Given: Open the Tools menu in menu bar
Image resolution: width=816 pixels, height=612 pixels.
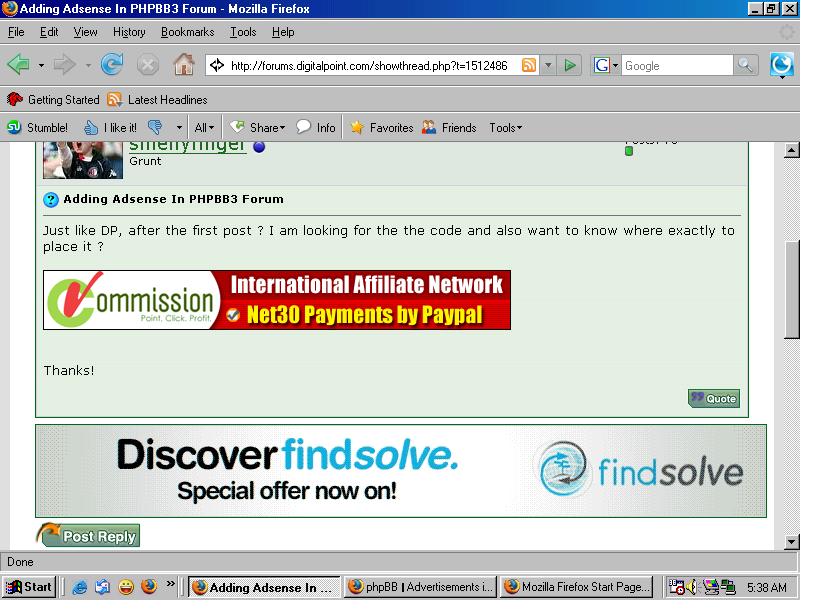Looking at the screenshot, I should (243, 32).
